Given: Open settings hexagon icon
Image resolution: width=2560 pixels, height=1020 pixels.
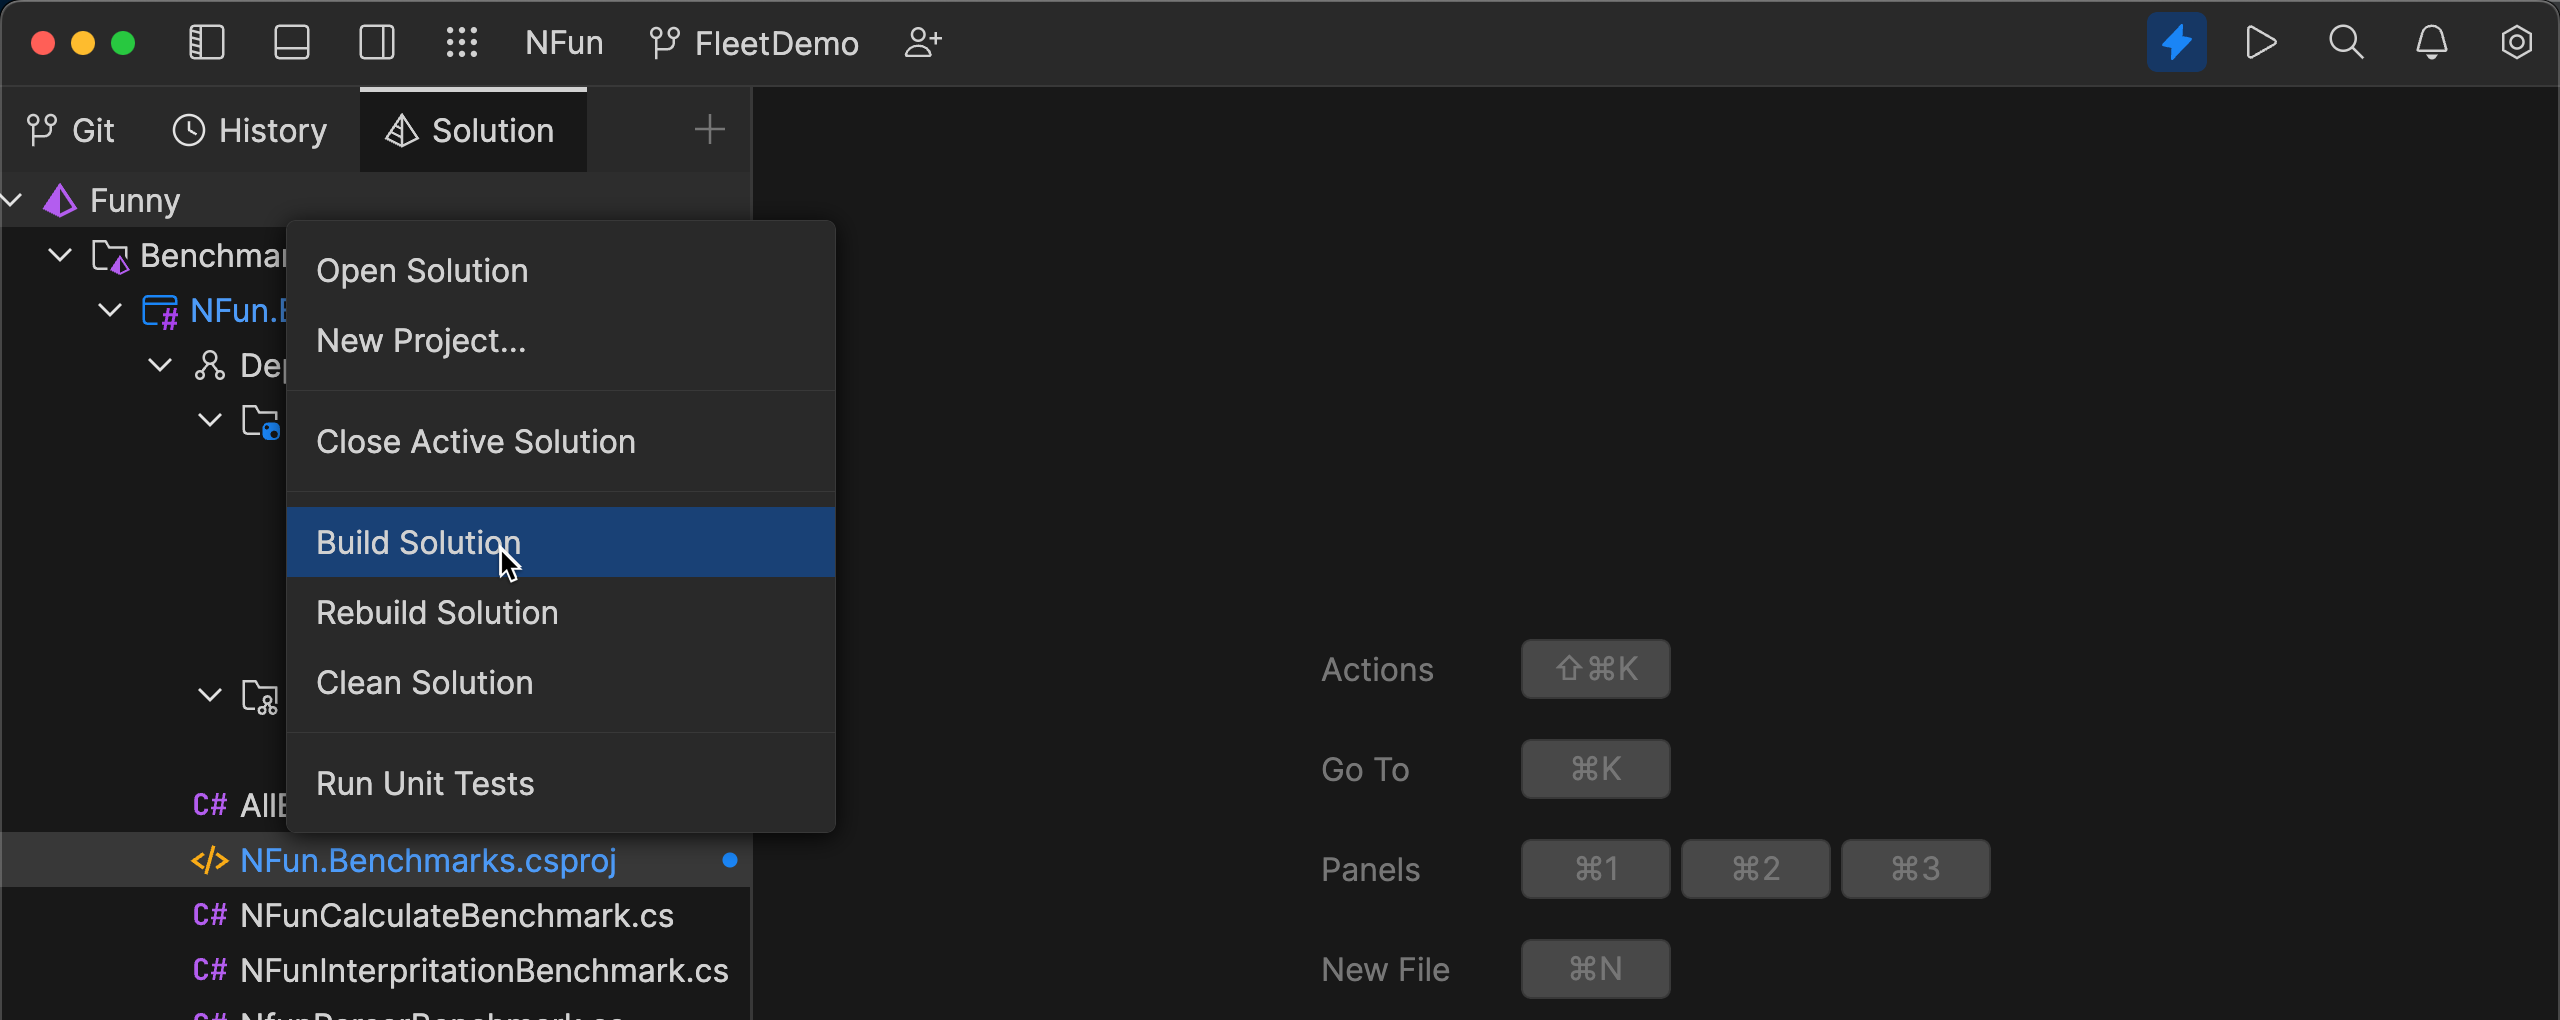Looking at the screenshot, I should click(x=2516, y=42).
